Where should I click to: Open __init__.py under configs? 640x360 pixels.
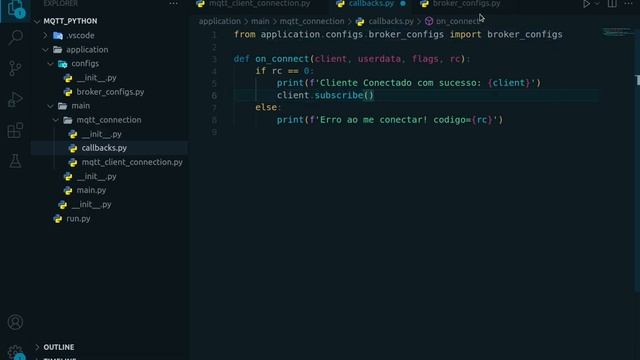coord(96,78)
